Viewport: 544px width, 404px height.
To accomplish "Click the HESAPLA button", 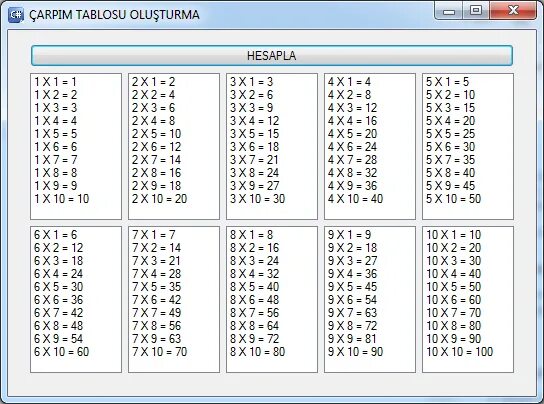I will pos(272,56).
